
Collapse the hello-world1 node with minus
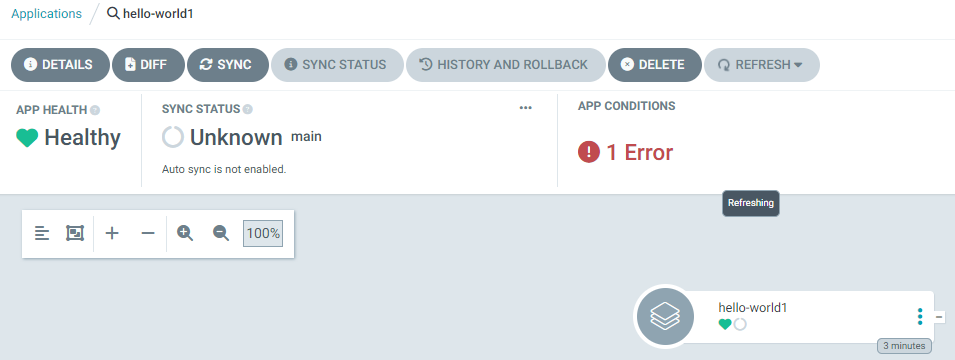coord(940,317)
